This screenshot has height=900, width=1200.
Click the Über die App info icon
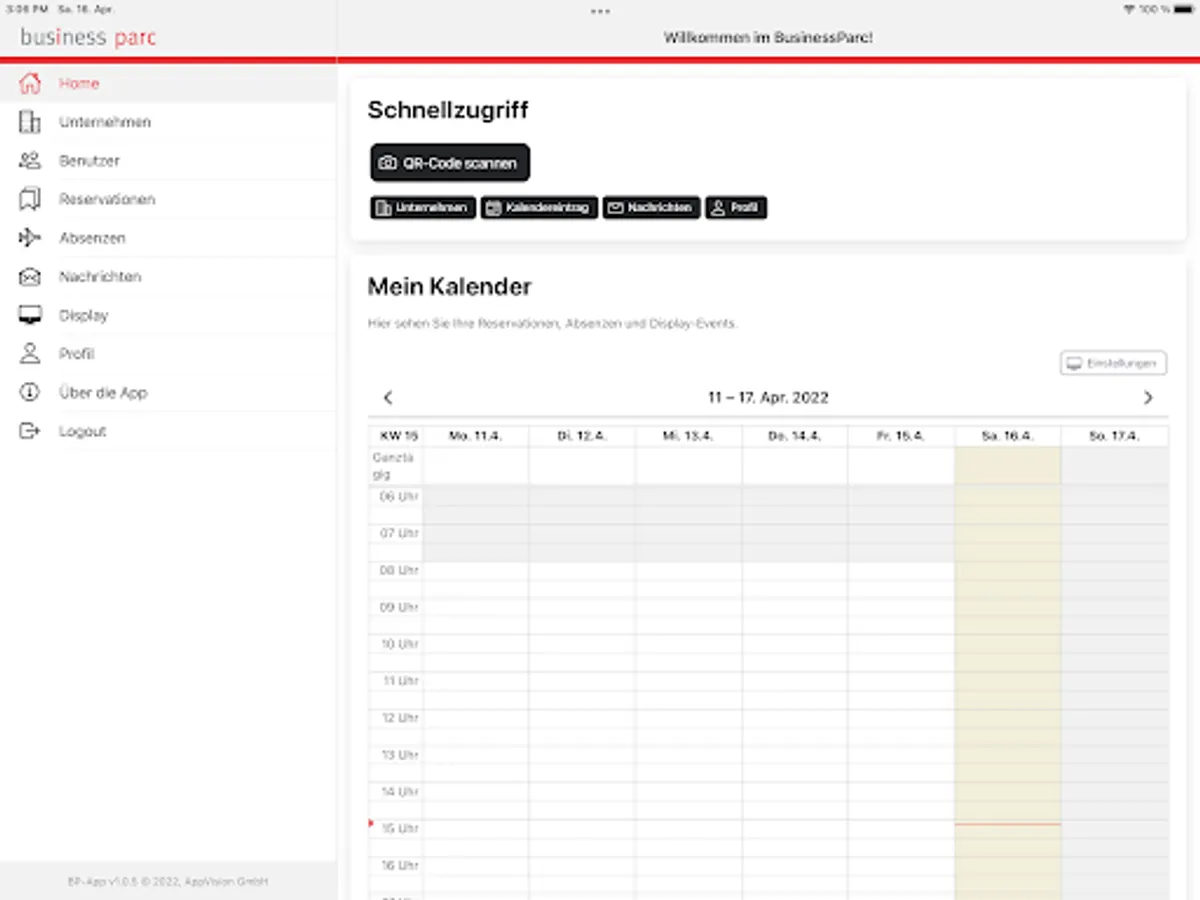[30, 392]
